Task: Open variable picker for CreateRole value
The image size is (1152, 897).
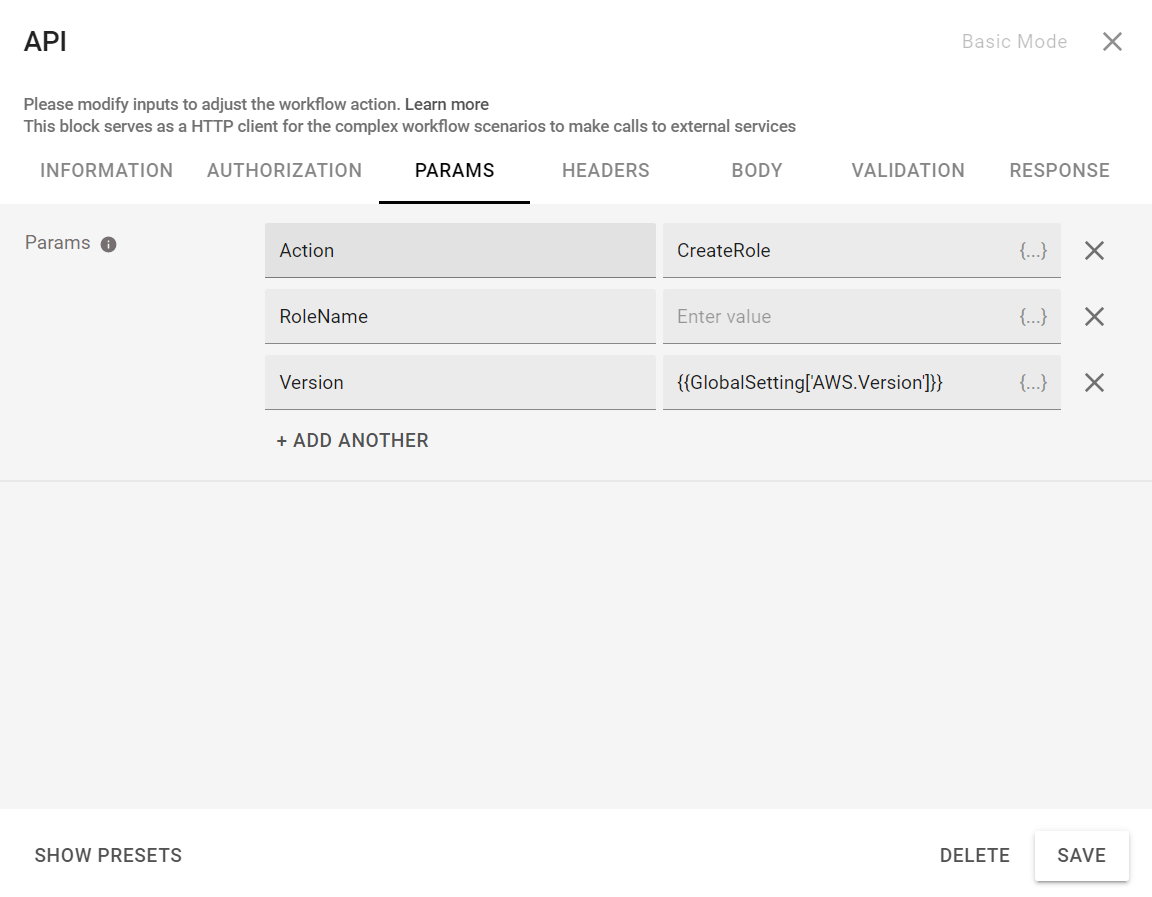Action: [1033, 251]
